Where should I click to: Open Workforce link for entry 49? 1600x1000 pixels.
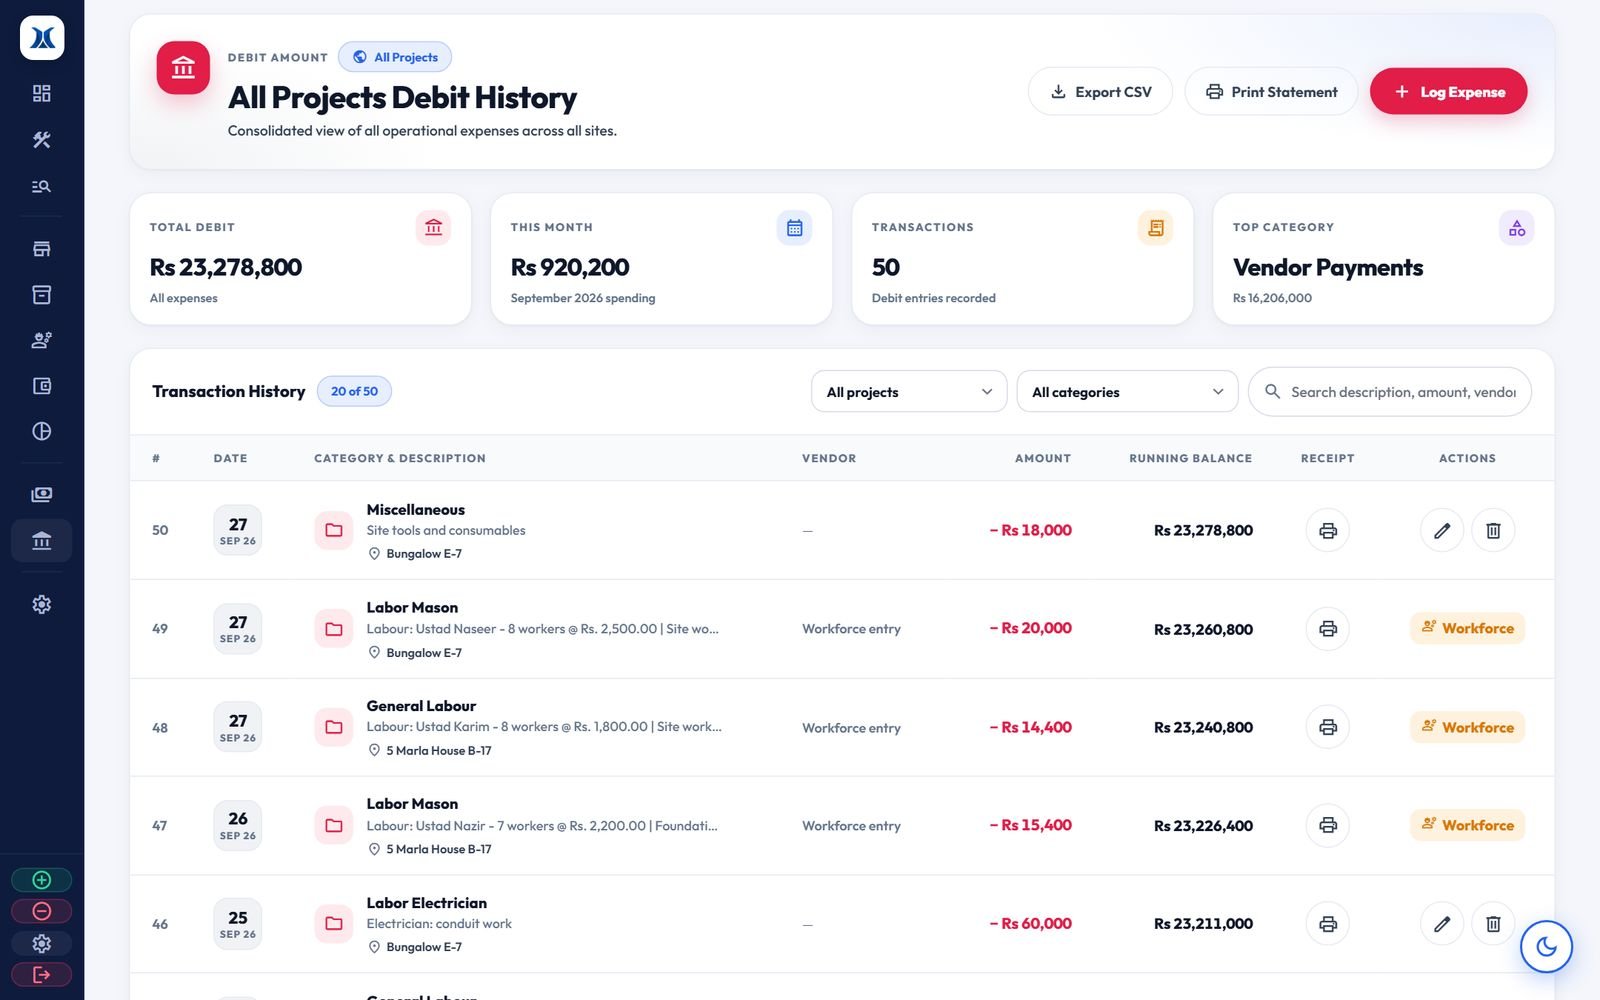1467,628
